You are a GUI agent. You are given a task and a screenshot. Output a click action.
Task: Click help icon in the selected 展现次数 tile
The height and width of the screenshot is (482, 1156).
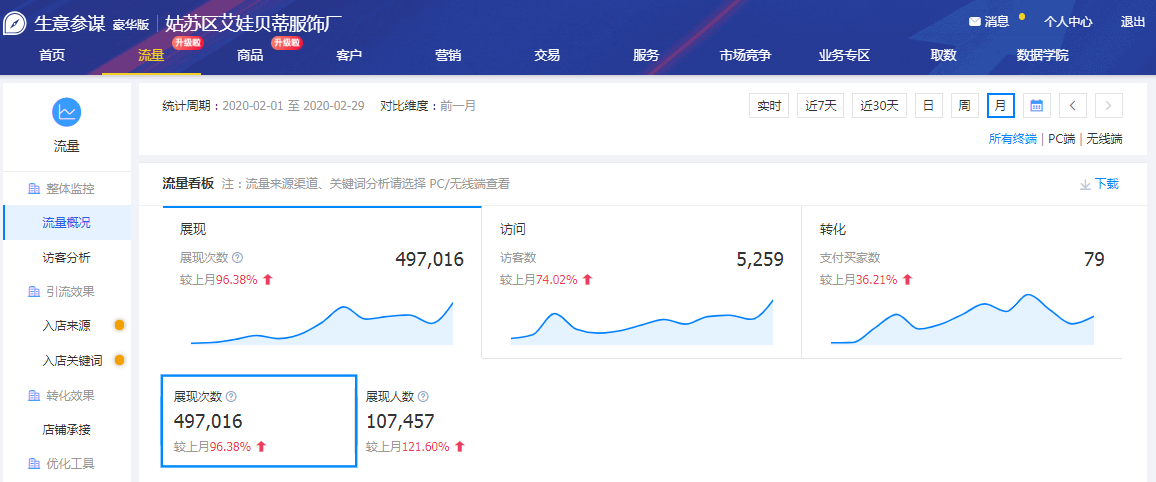pyautogui.click(x=231, y=397)
